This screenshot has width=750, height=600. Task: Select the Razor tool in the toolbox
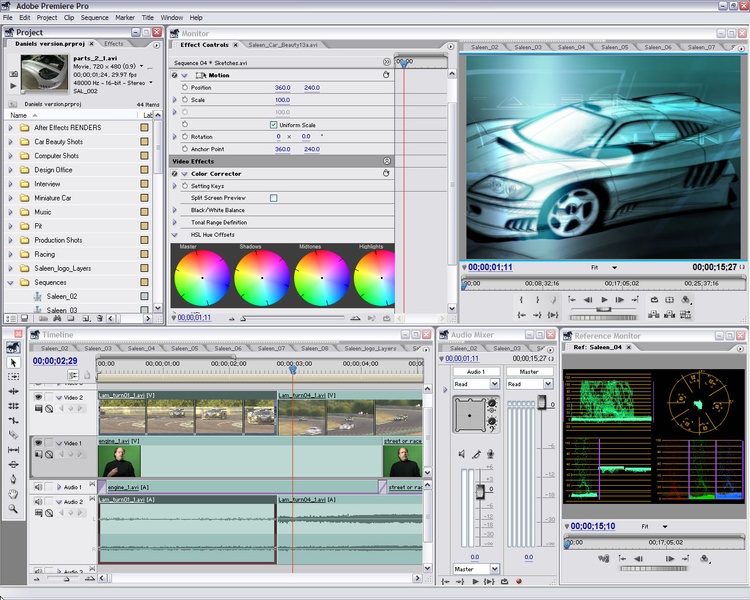click(13, 435)
